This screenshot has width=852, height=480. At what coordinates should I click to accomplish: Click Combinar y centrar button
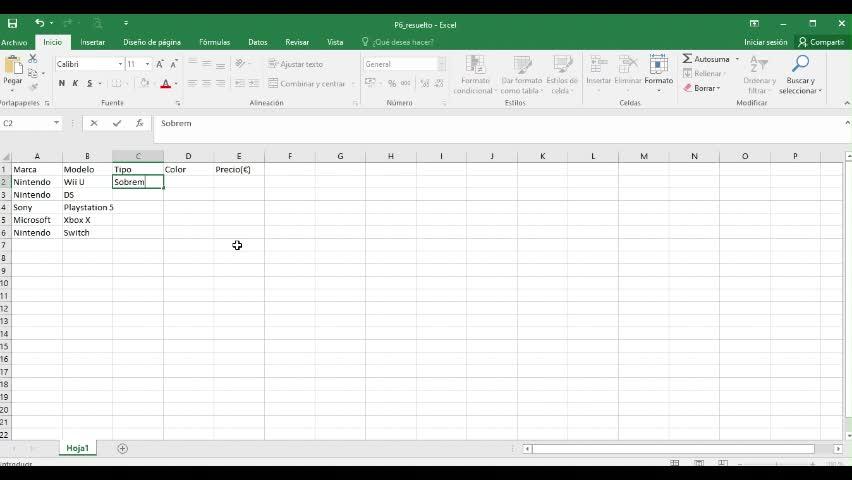point(307,83)
